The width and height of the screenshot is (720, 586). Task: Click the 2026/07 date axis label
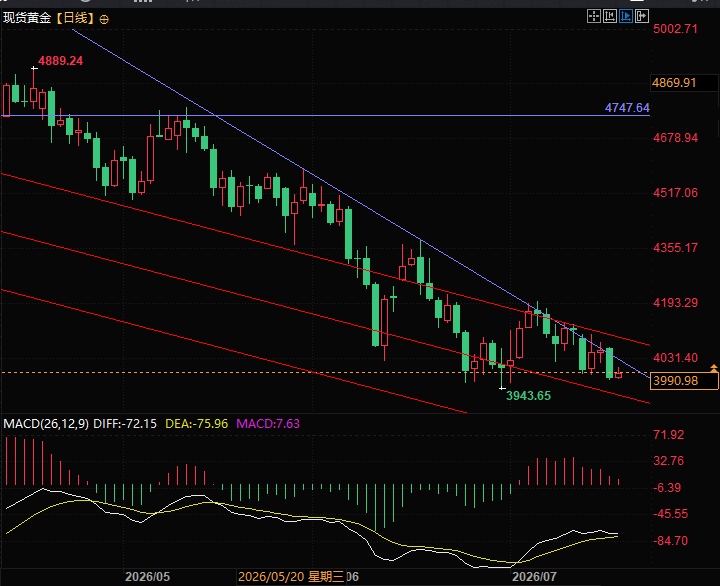tap(534, 577)
